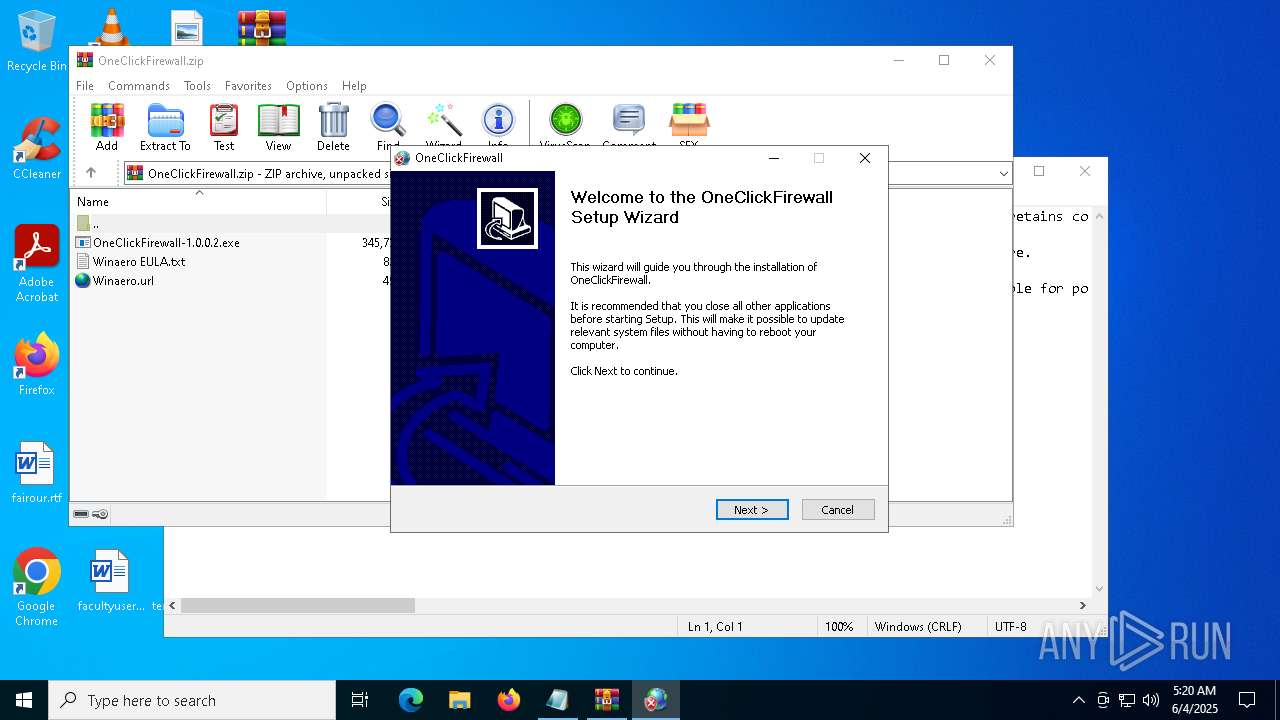
Task: Open the Help menu in WinRAR
Action: [x=354, y=86]
